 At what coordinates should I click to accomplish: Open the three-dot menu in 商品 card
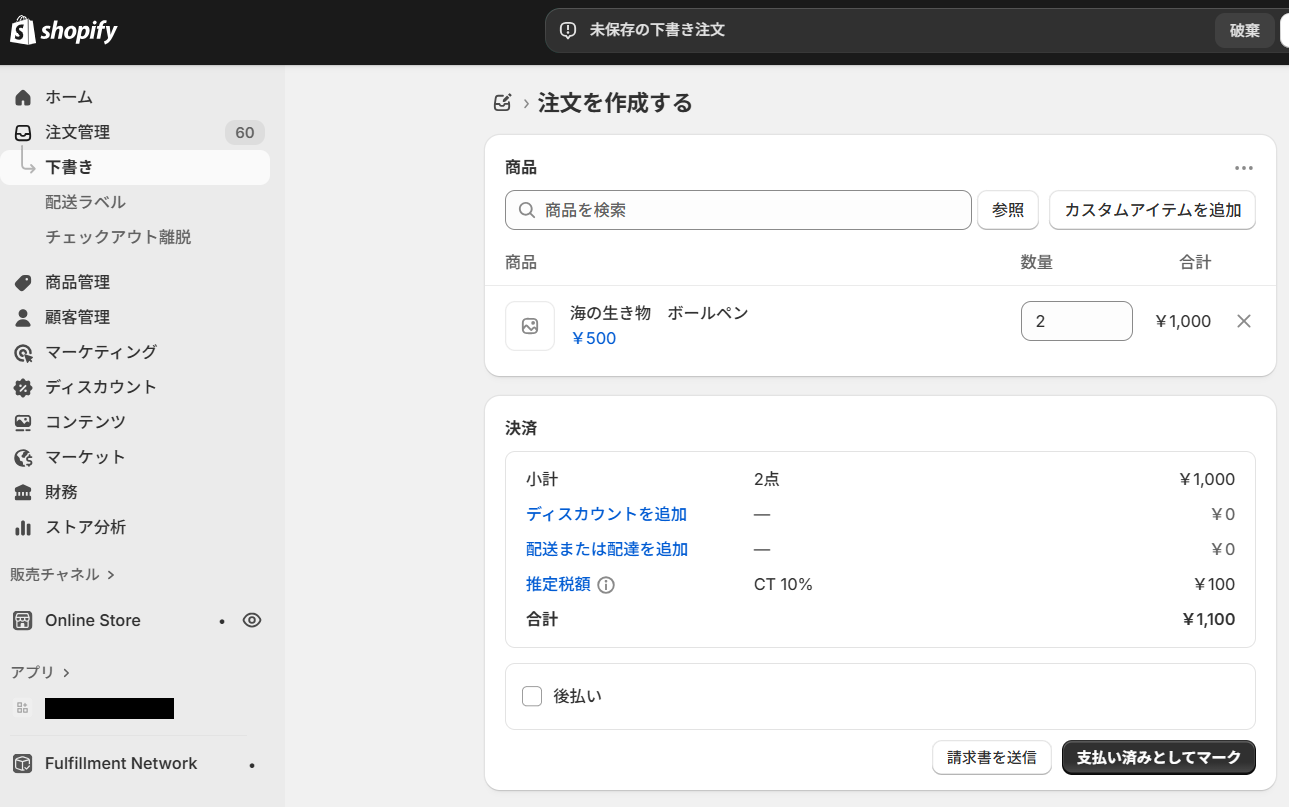1243,168
